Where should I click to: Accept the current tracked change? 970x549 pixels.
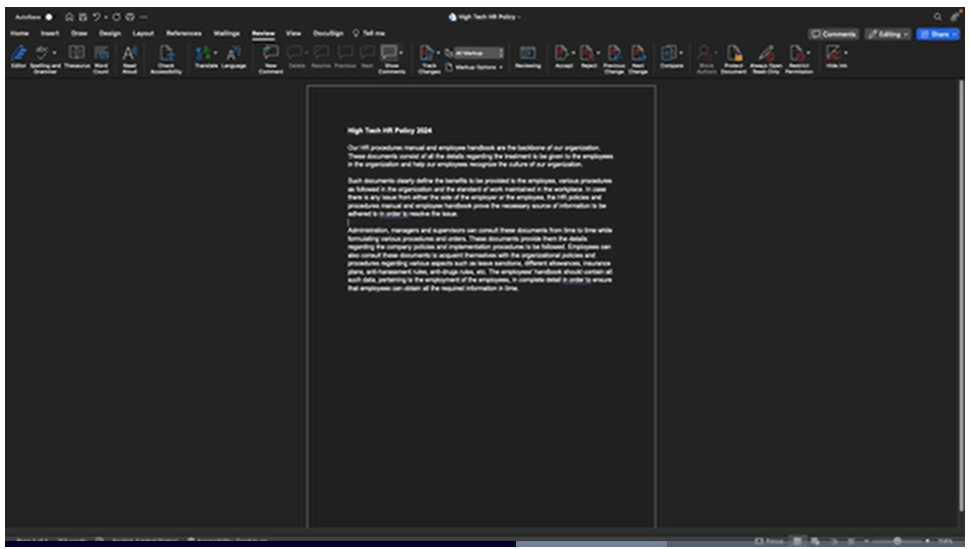pyautogui.click(x=562, y=58)
